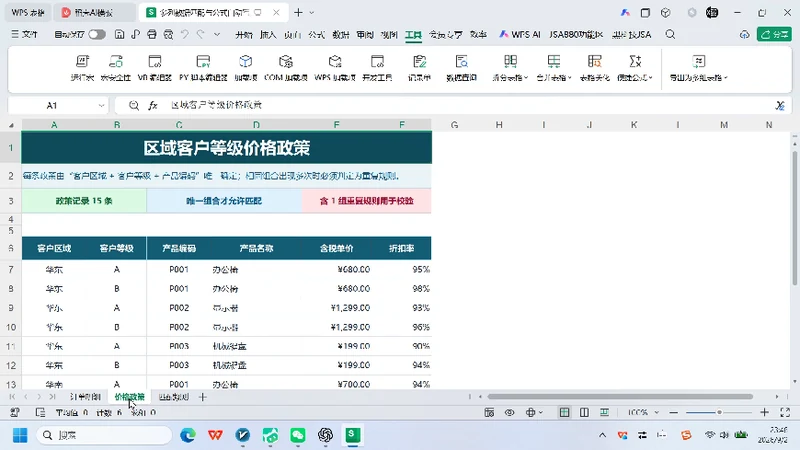Click the first ribbon icon left of macro security

(82, 67)
